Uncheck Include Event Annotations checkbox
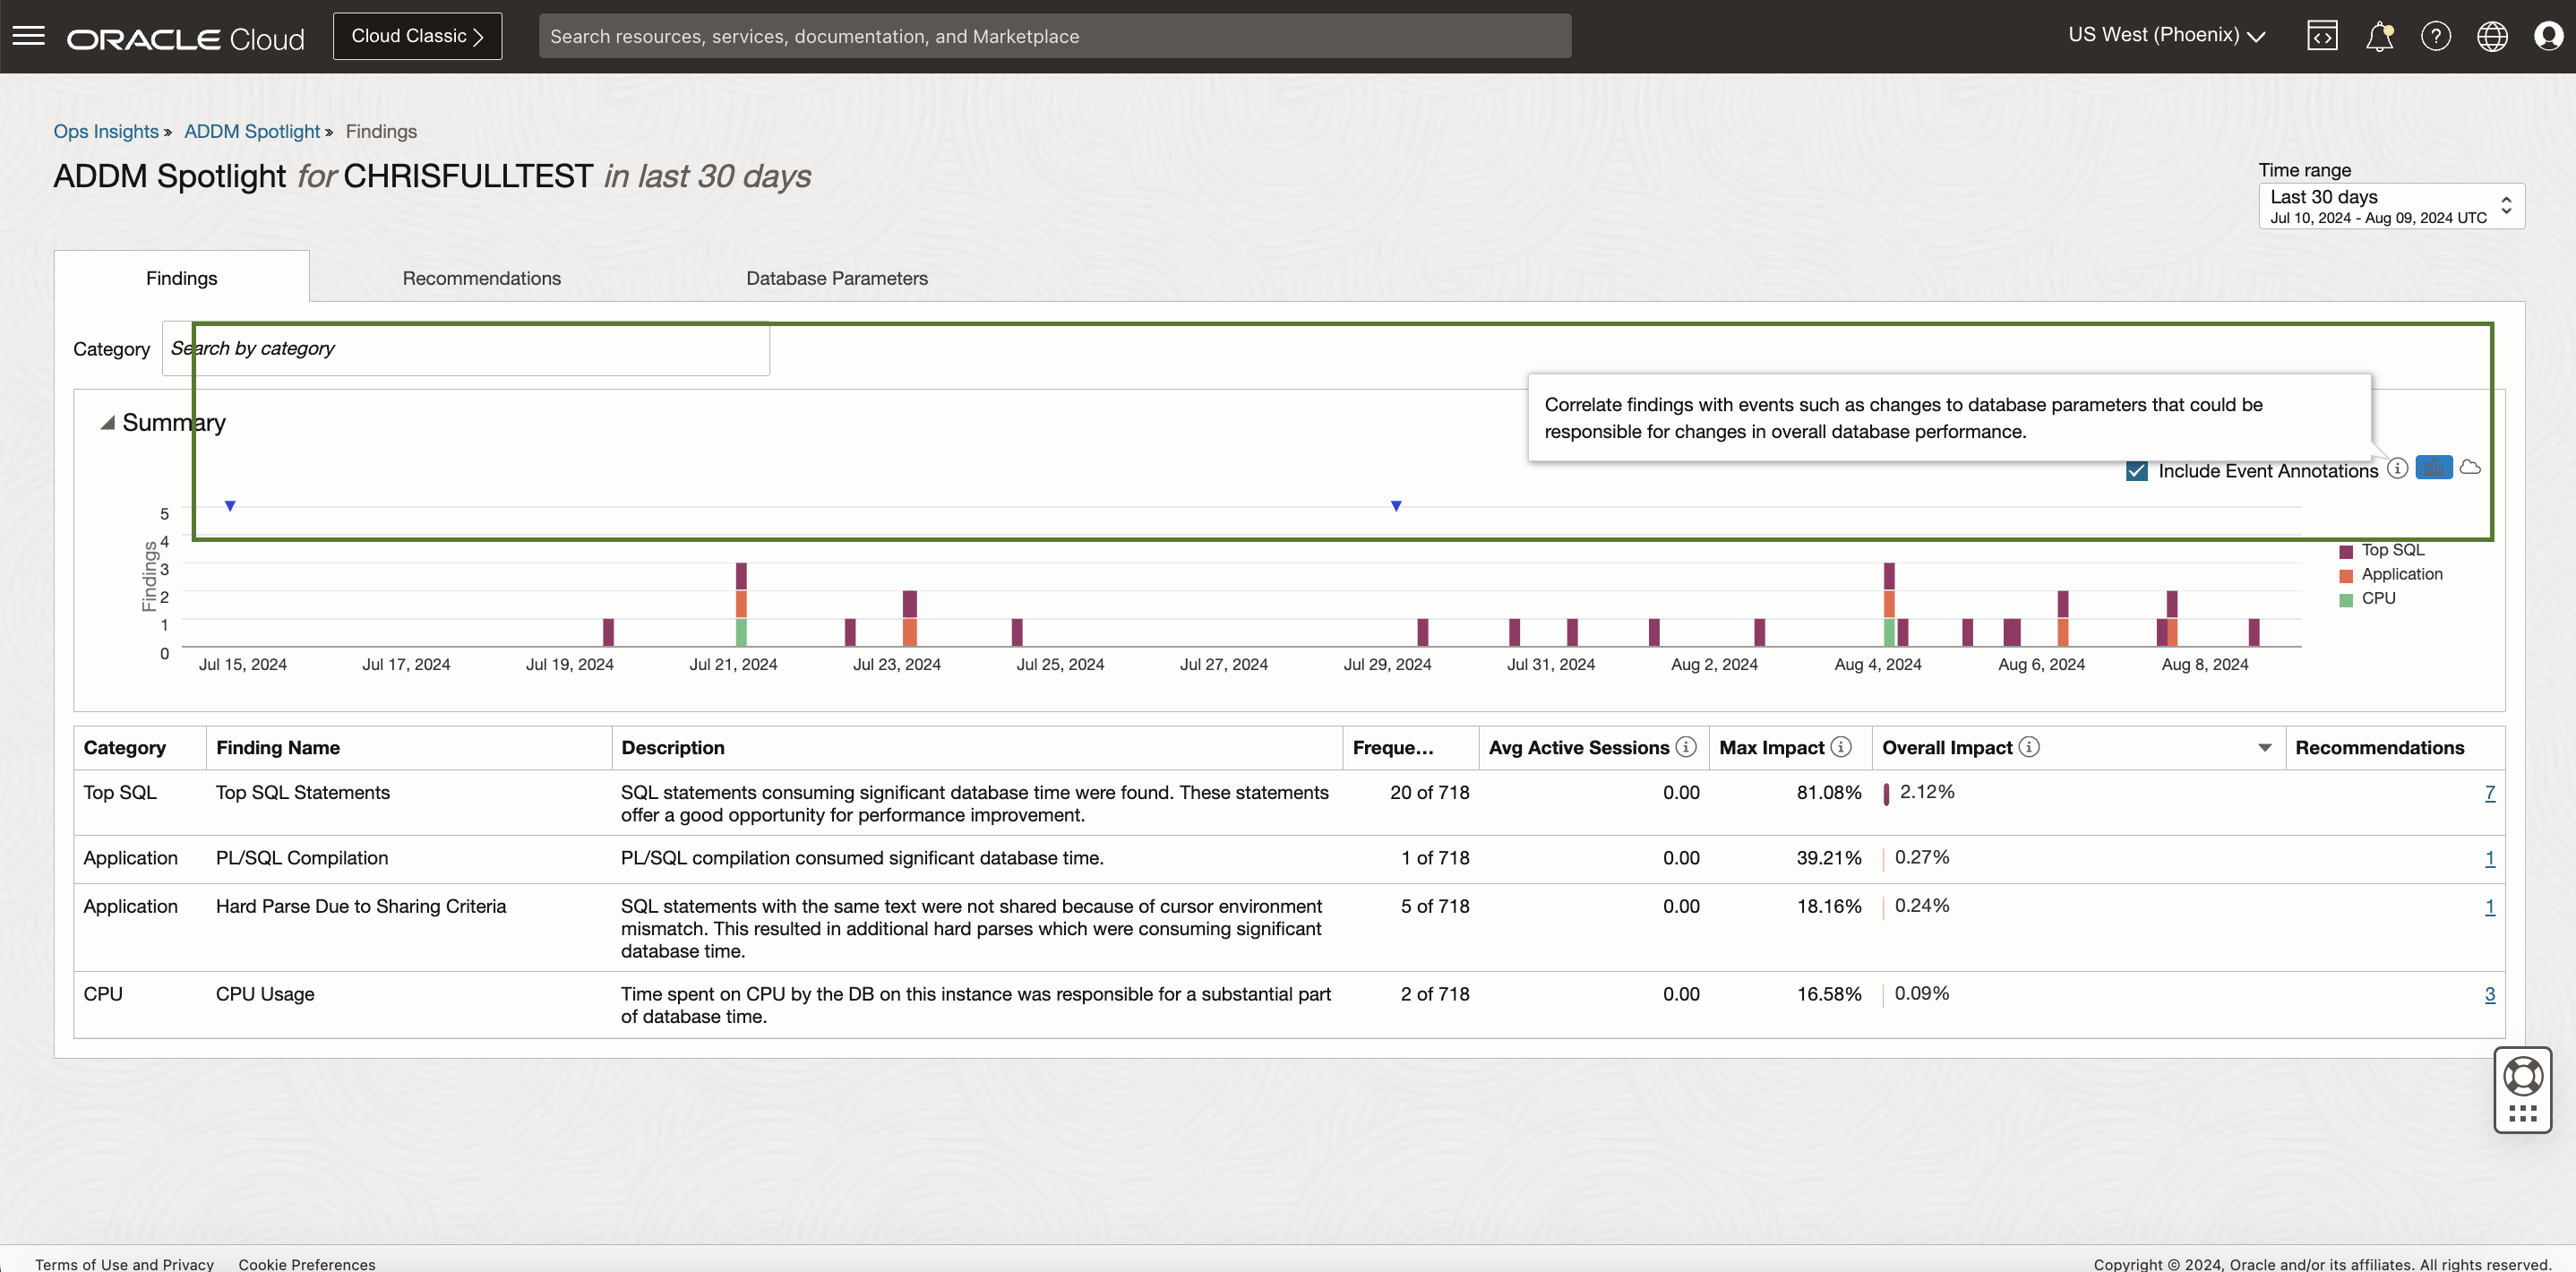This screenshot has height=1272, width=2576. [2137, 471]
